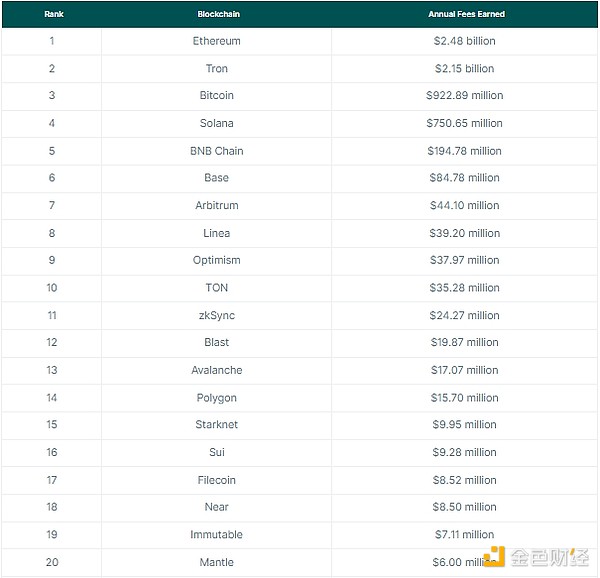
Task: Click the $37.97 million value
Action: pyautogui.click(x=465, y=260)
